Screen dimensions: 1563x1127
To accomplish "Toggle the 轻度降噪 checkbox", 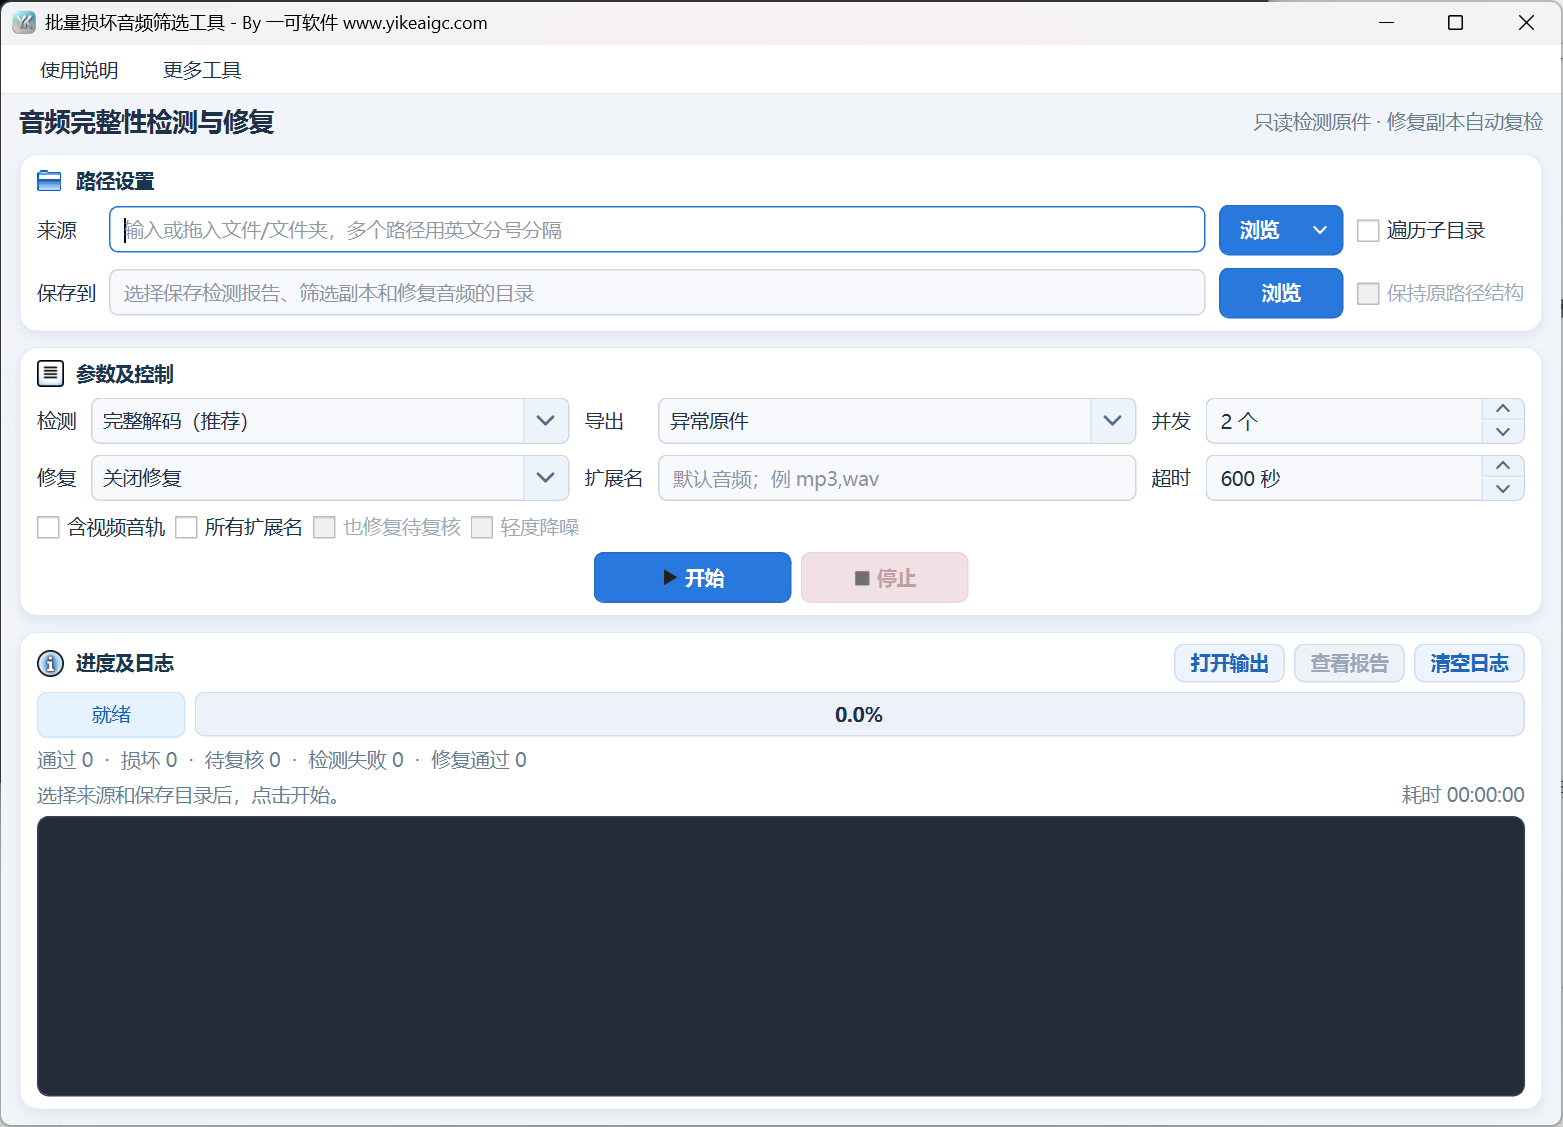I will coord(482,527).
